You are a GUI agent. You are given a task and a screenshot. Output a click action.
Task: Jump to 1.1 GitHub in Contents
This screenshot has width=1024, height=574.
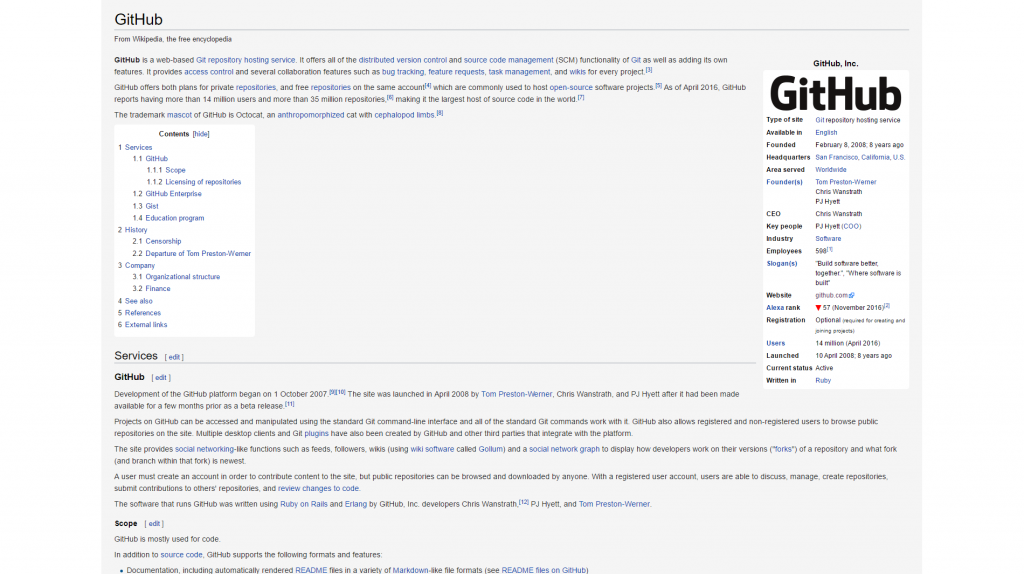click(x=157, y=159)
